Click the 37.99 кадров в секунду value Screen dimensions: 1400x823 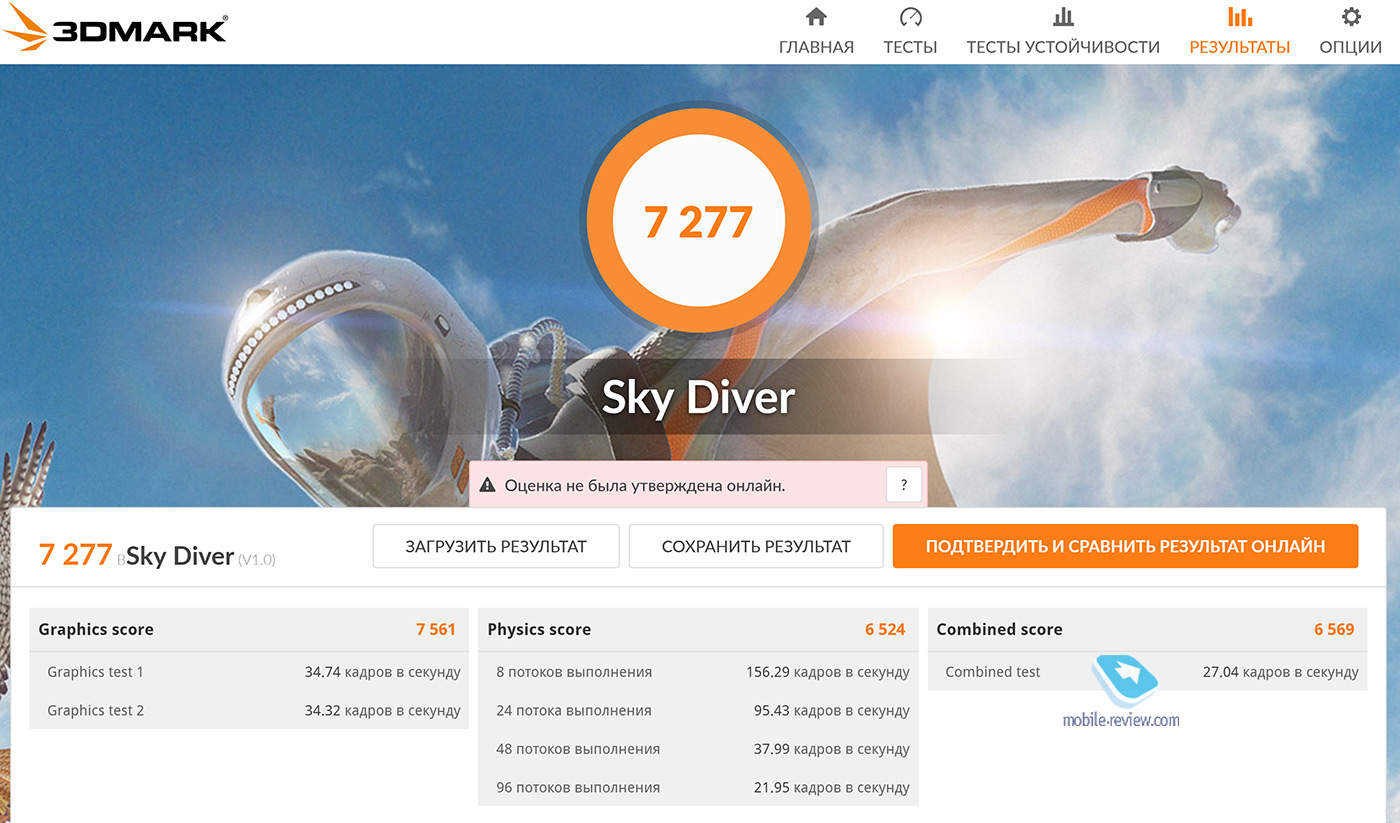[832, 749]
